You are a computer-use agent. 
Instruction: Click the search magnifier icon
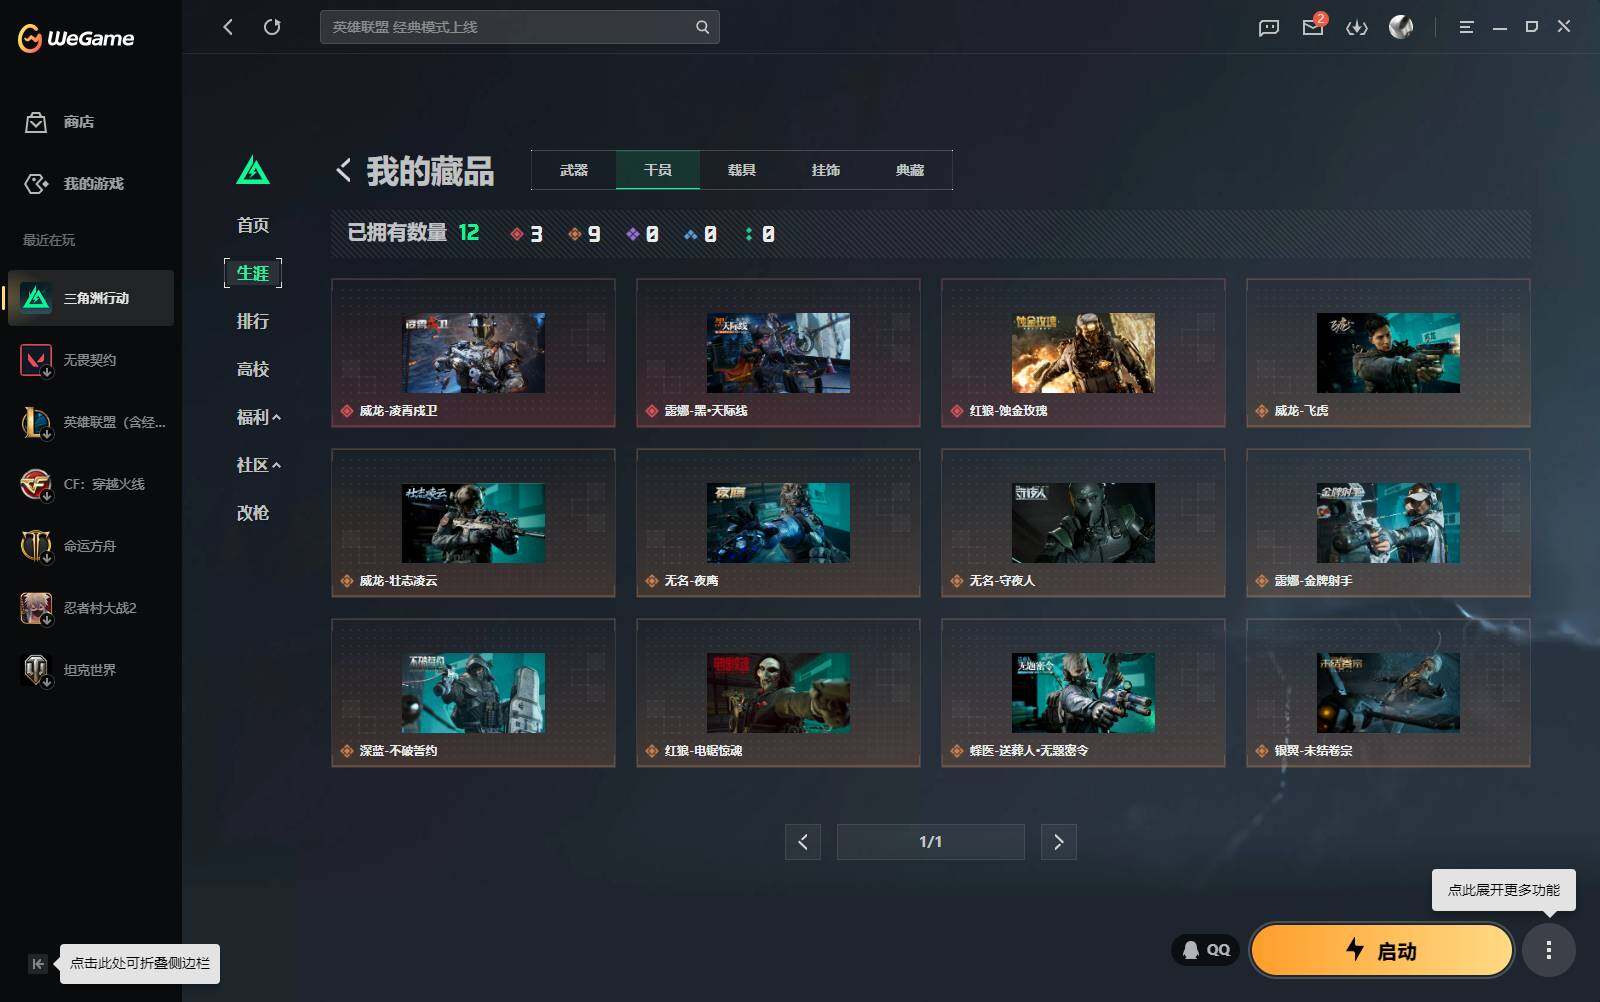(703, 27)
